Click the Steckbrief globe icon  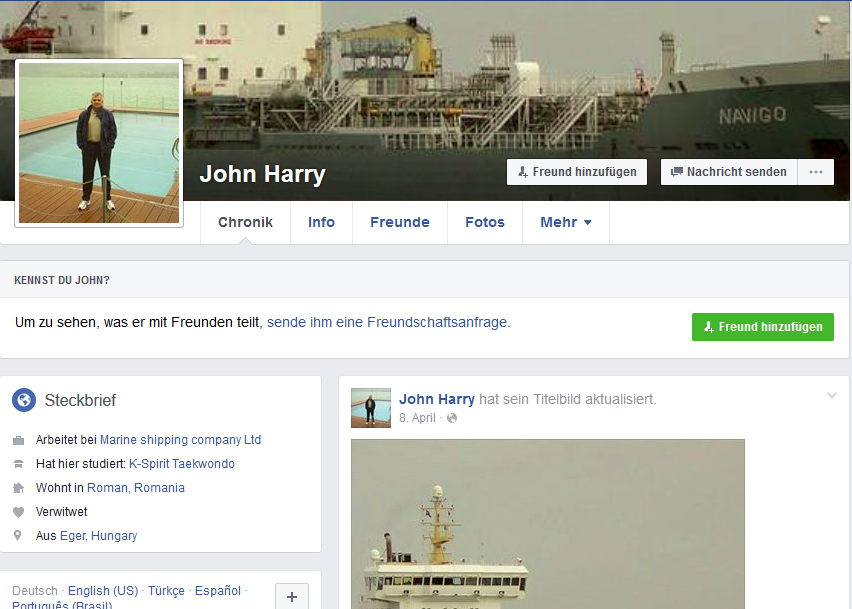[24, 400]
